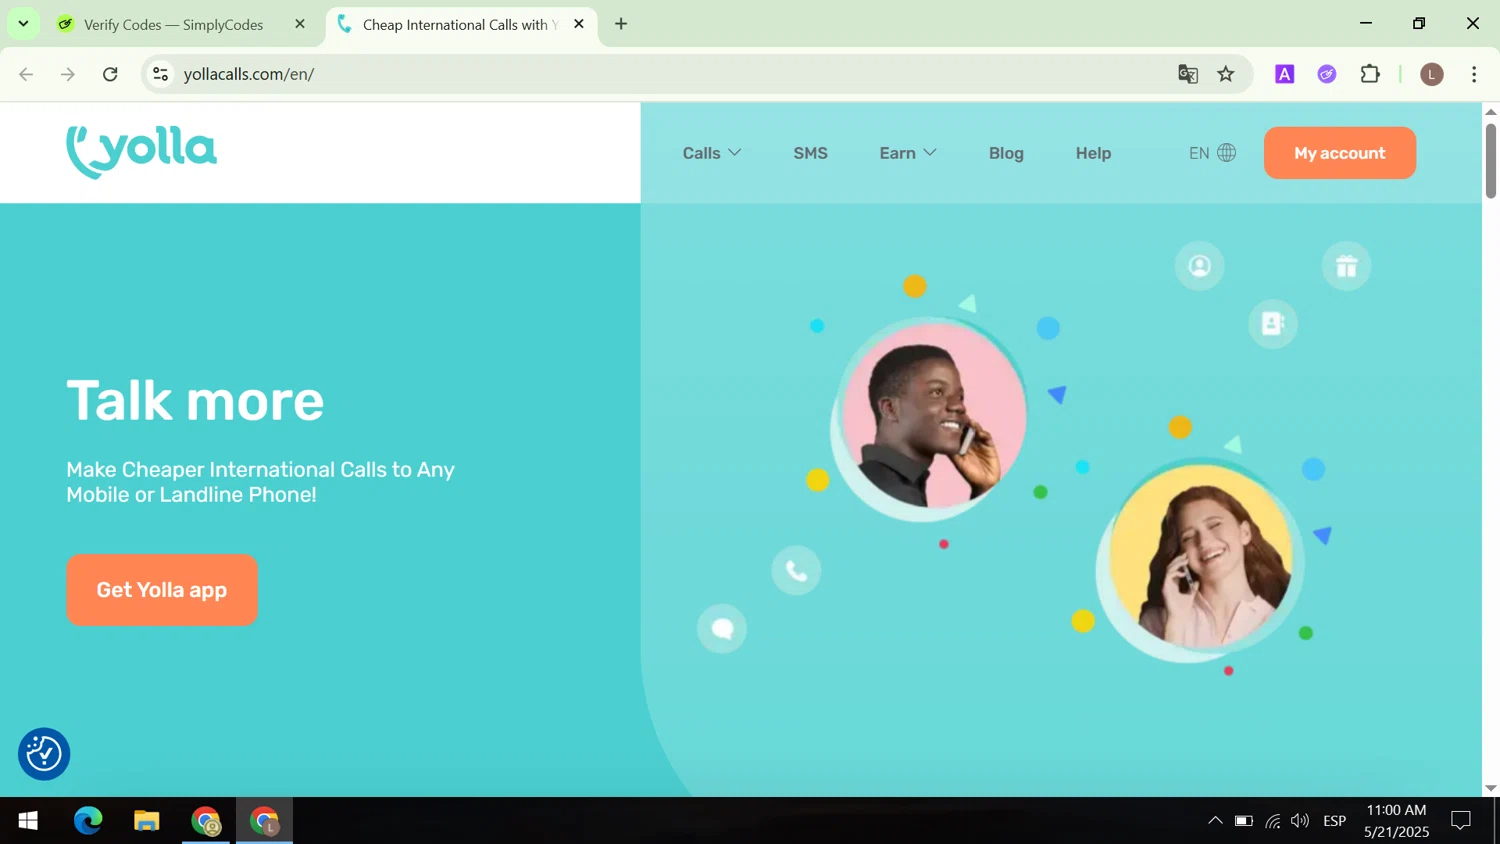Click the My account button

click(1339, 153)
